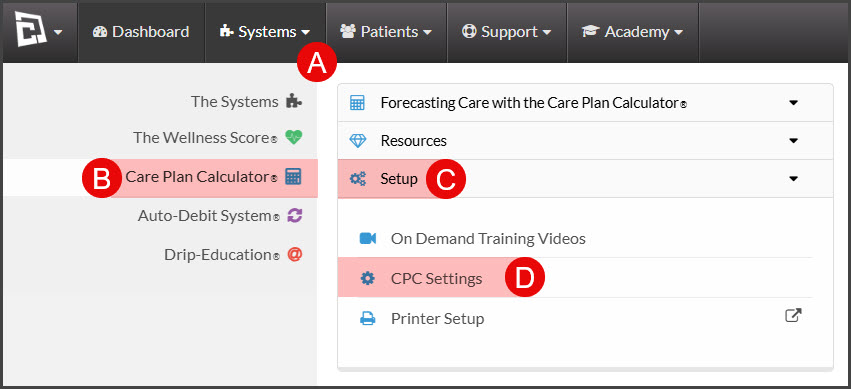Expand the Resources section
Viewport: 851px width, 389px height.
[585, 141]
